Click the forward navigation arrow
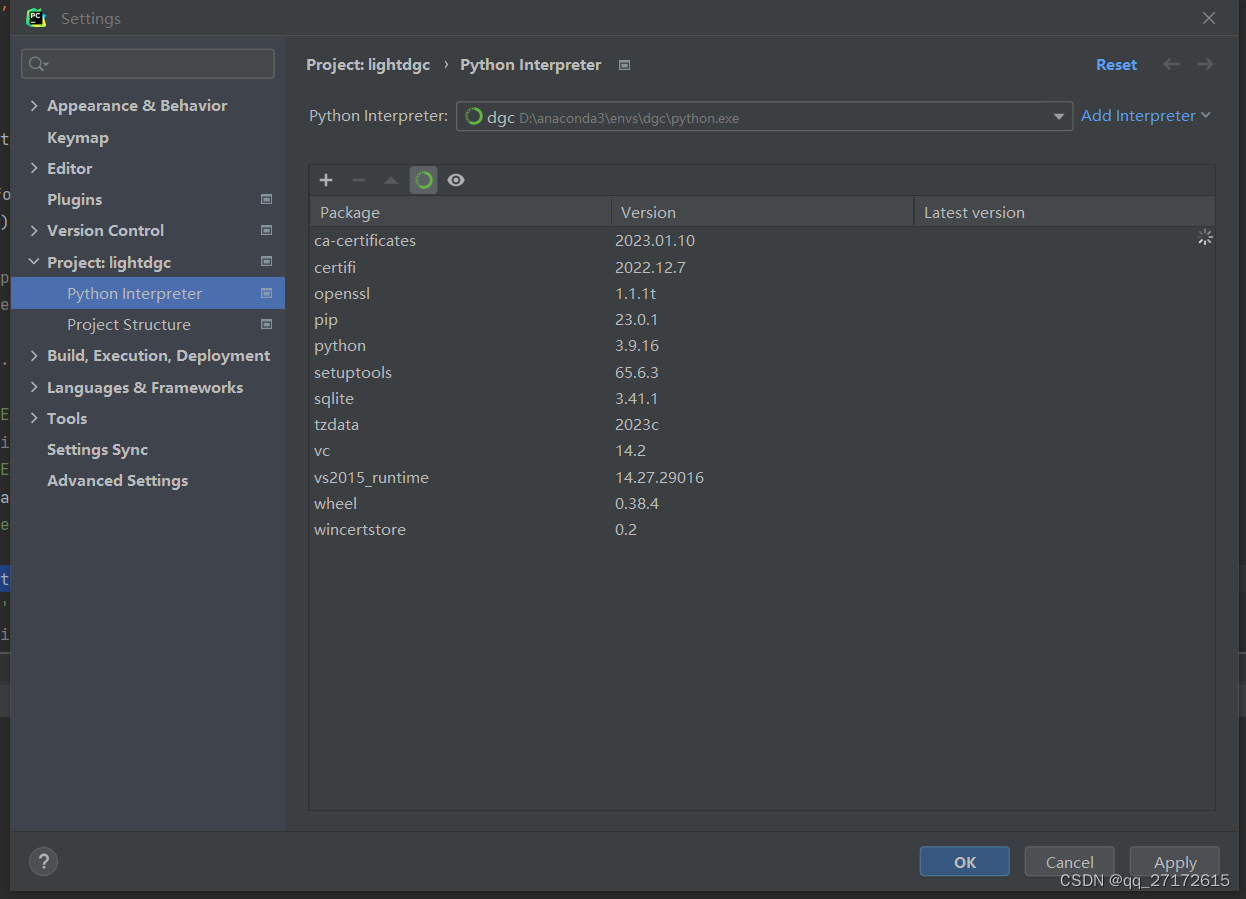The height and width of the screenshot is (899, 1246). point(1205,64)
